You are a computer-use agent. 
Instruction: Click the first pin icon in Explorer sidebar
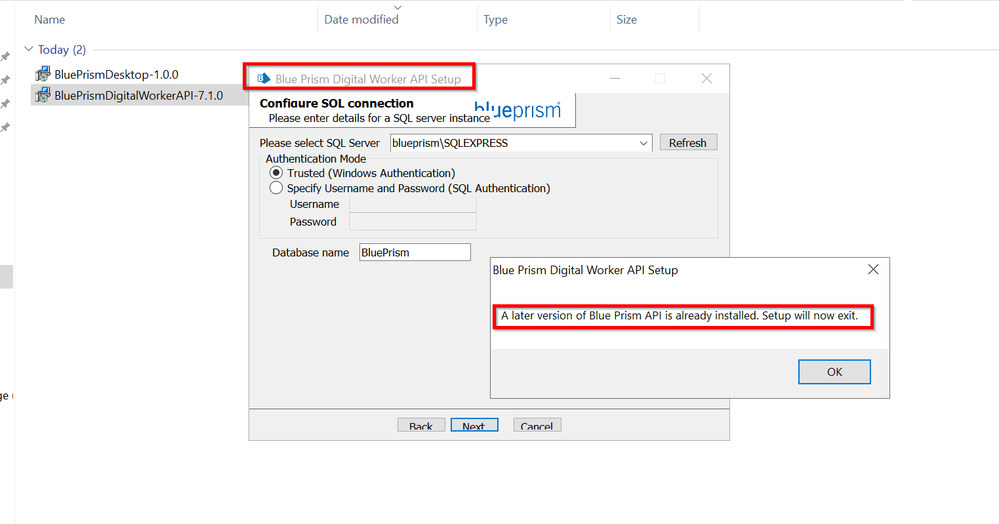pos(5,57)
